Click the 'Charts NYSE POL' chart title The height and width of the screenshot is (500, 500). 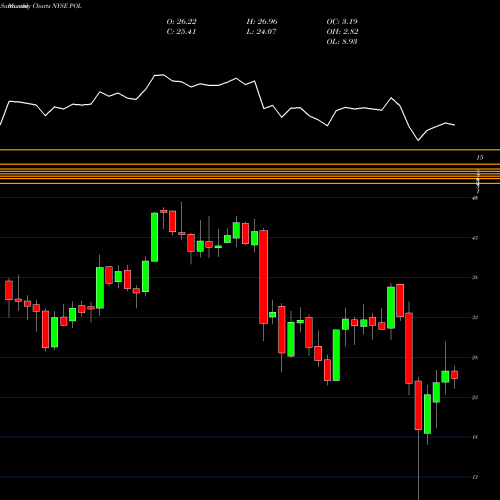pyautogui.click(x=57, y=6)
